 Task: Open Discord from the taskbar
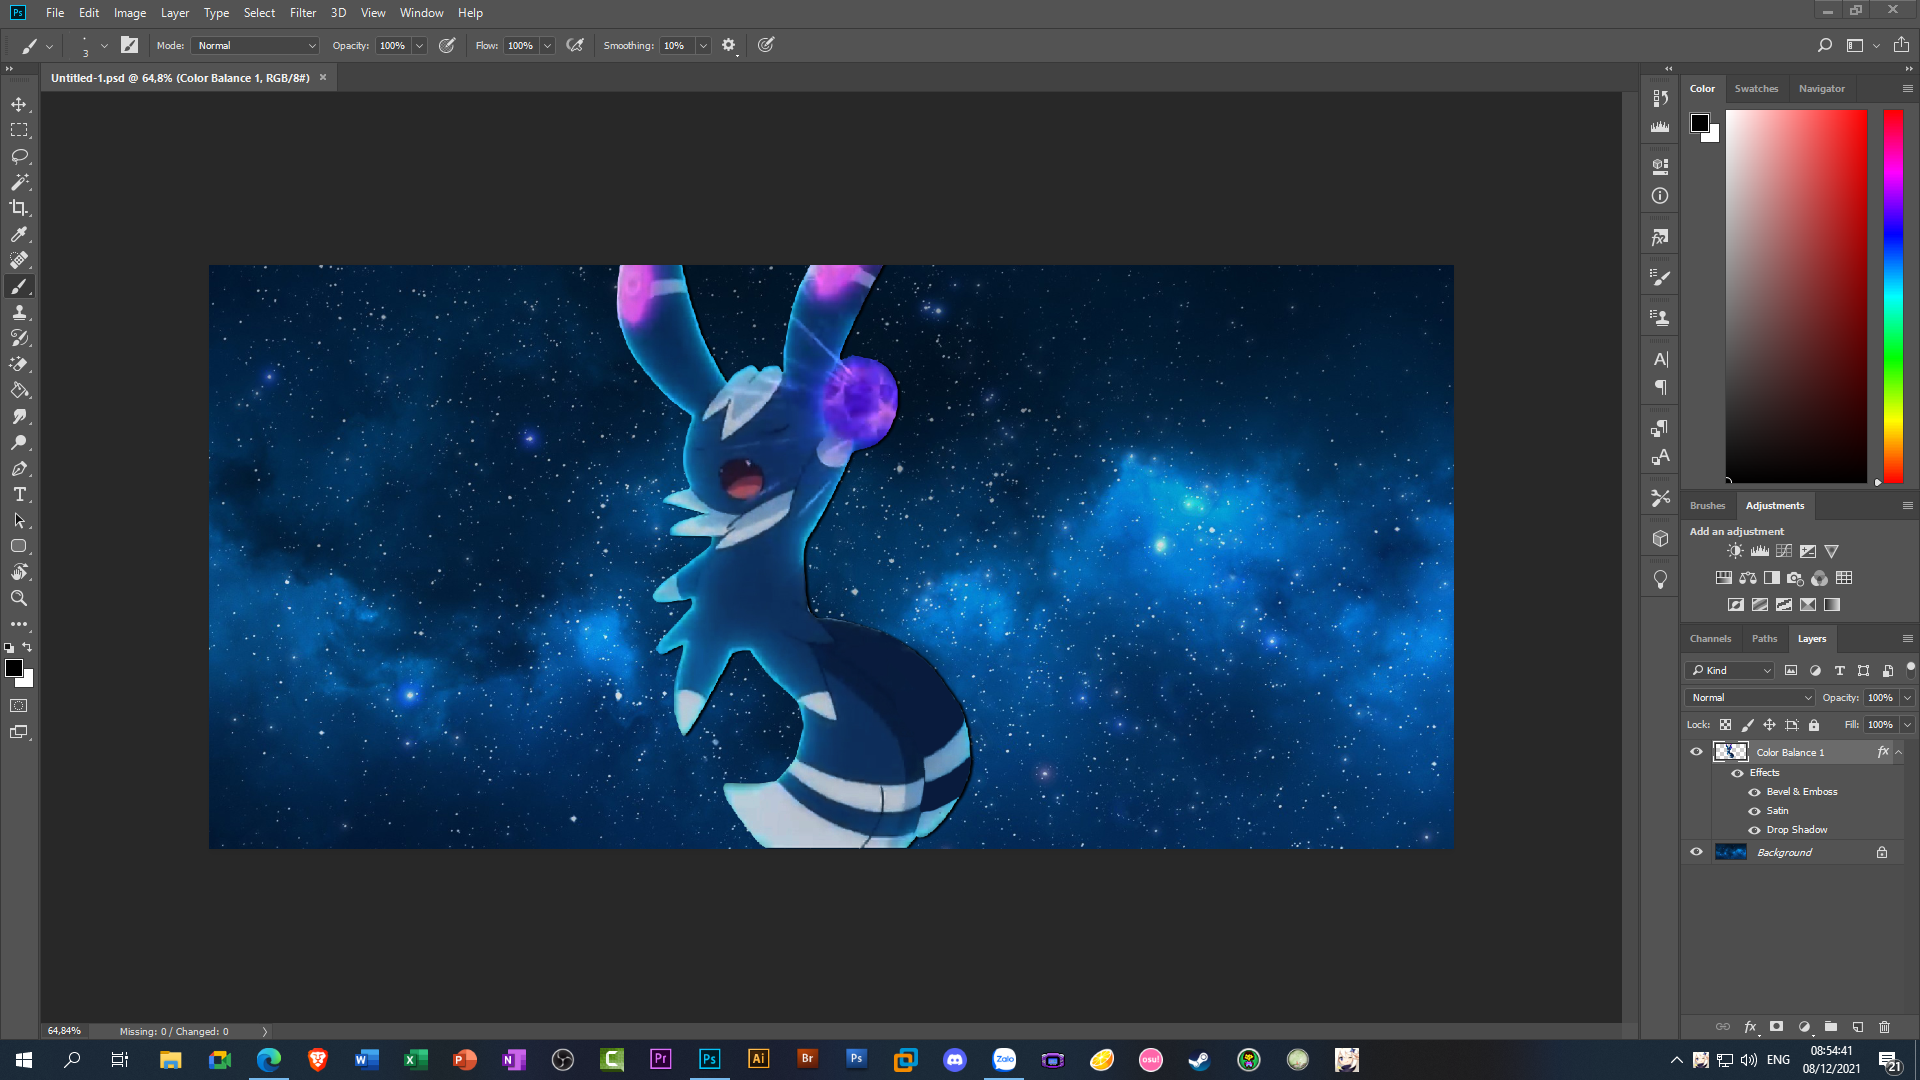coord(955,1060)
